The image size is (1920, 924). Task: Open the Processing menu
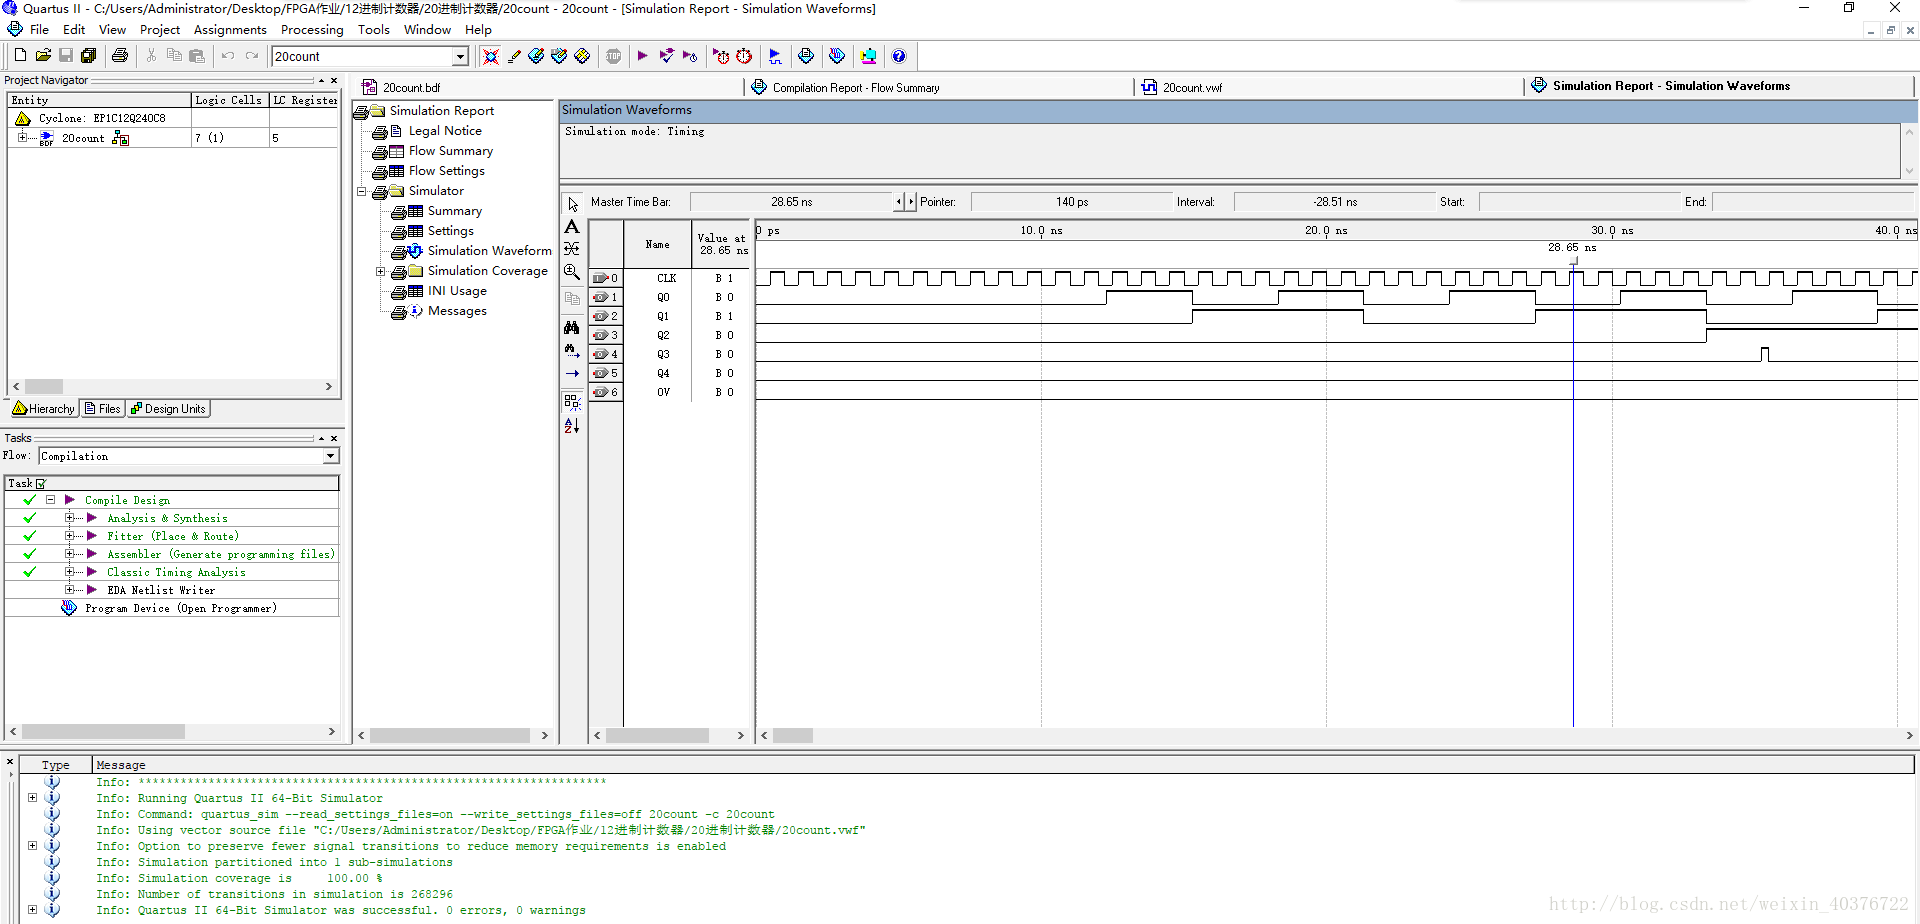311,30
